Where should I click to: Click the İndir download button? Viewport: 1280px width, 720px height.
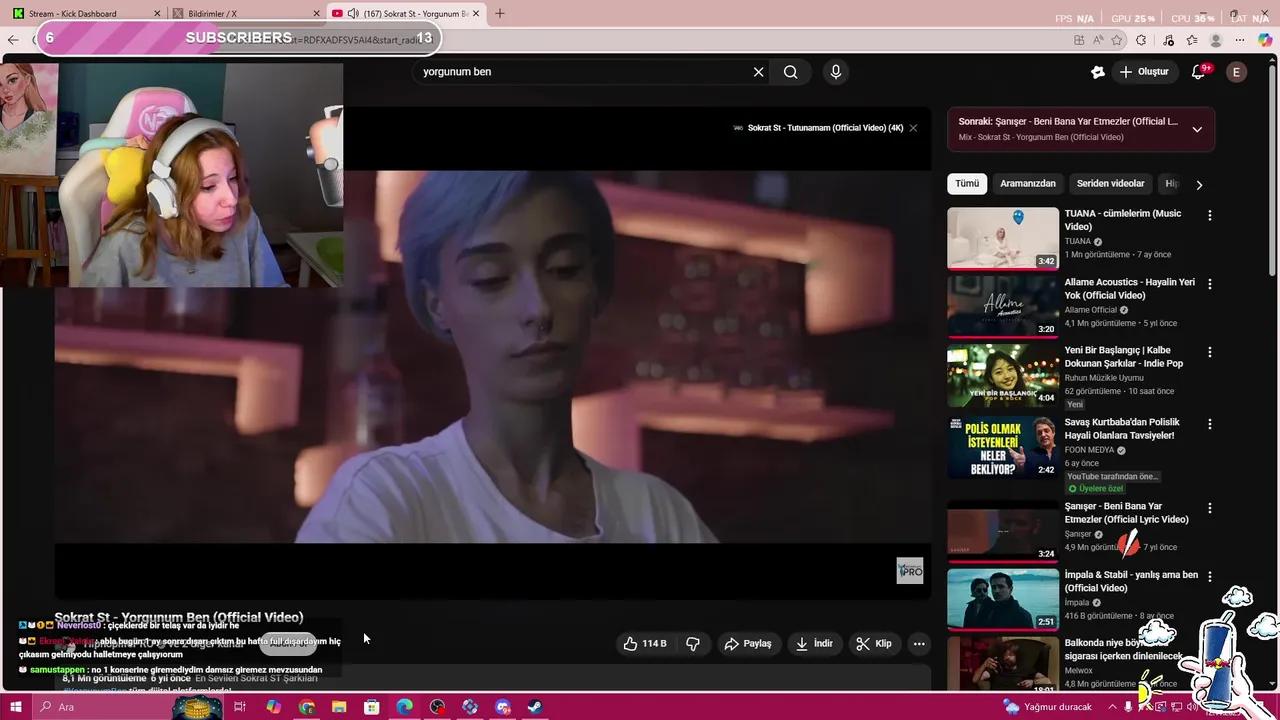(814, 644)
